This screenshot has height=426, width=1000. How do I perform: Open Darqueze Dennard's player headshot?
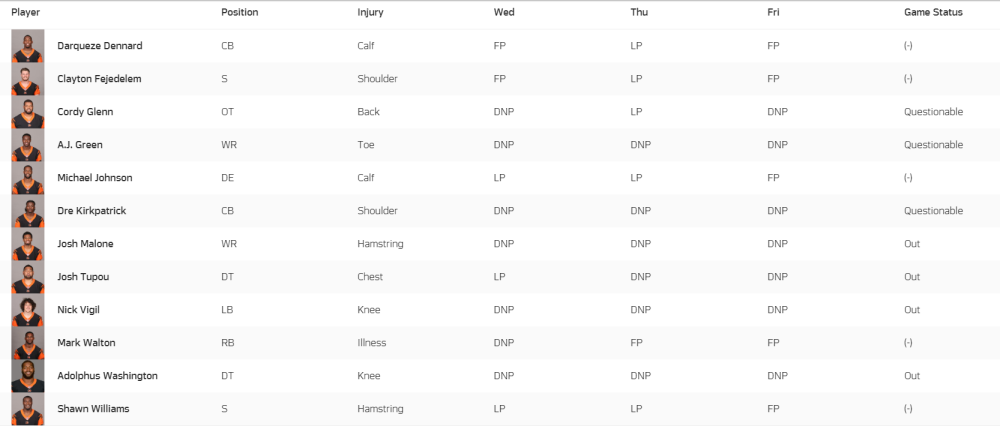(27, 46)
